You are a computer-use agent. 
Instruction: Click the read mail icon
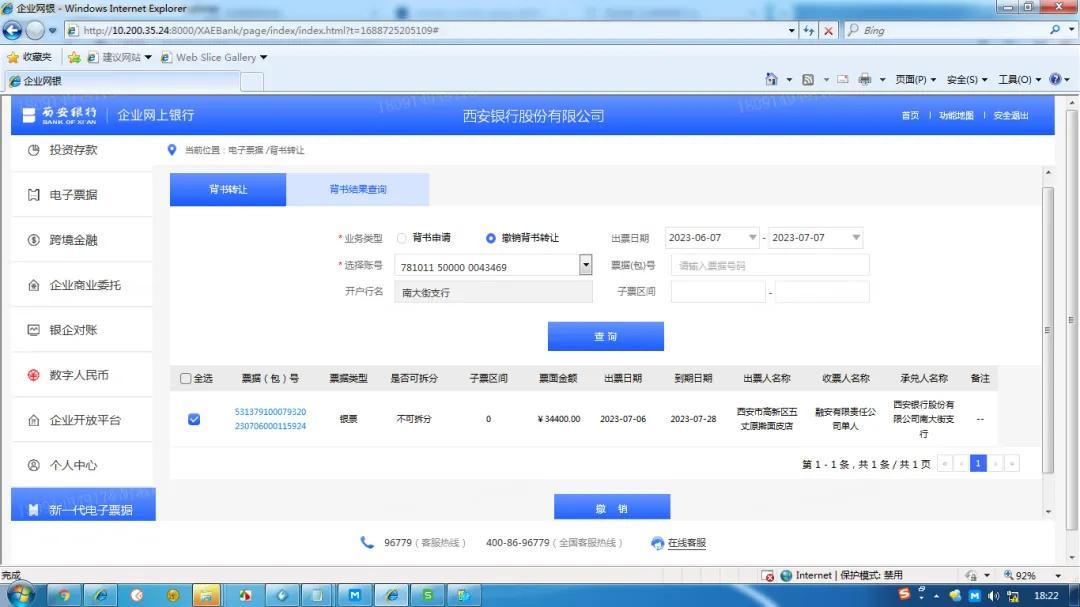click(842, 80)
